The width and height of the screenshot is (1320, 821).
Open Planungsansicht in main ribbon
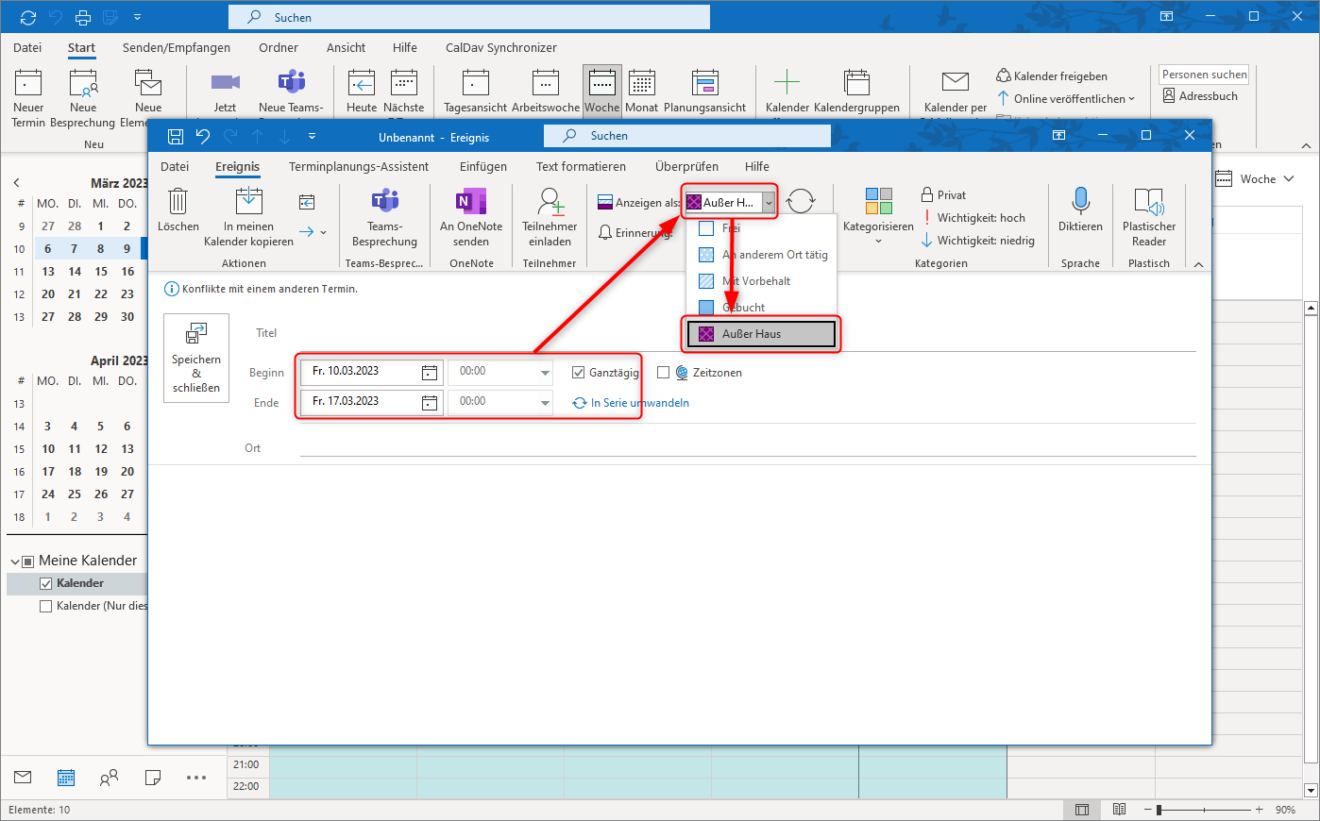(x=705, y=92)
